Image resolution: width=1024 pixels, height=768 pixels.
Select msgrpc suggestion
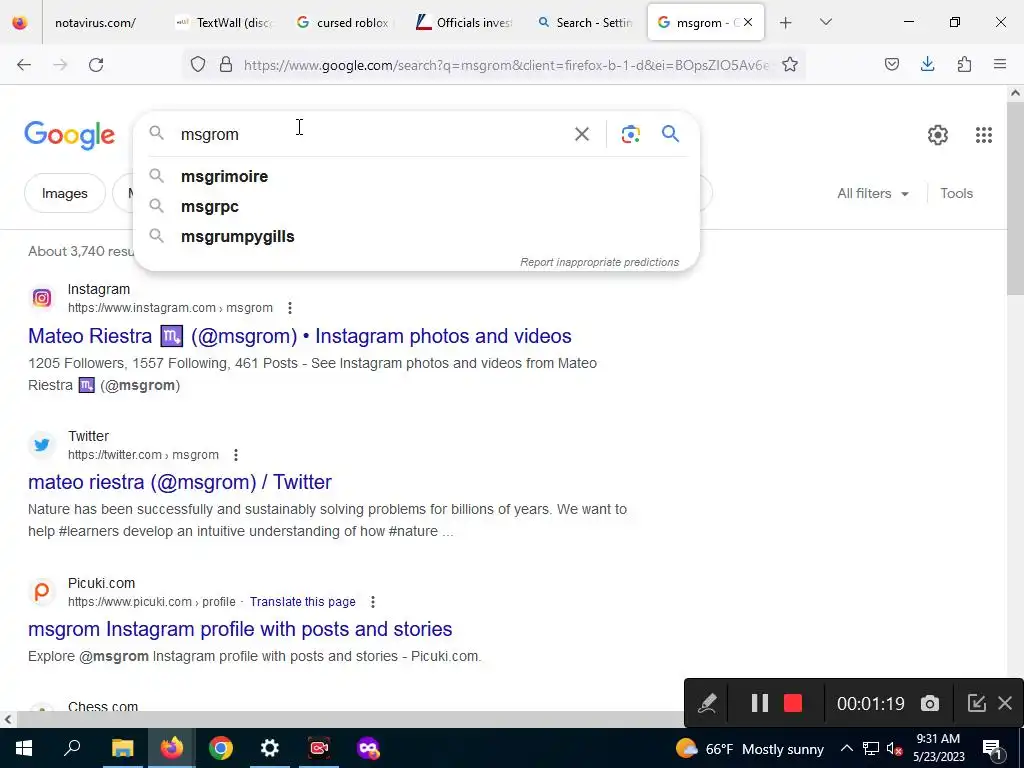[417, 206]
